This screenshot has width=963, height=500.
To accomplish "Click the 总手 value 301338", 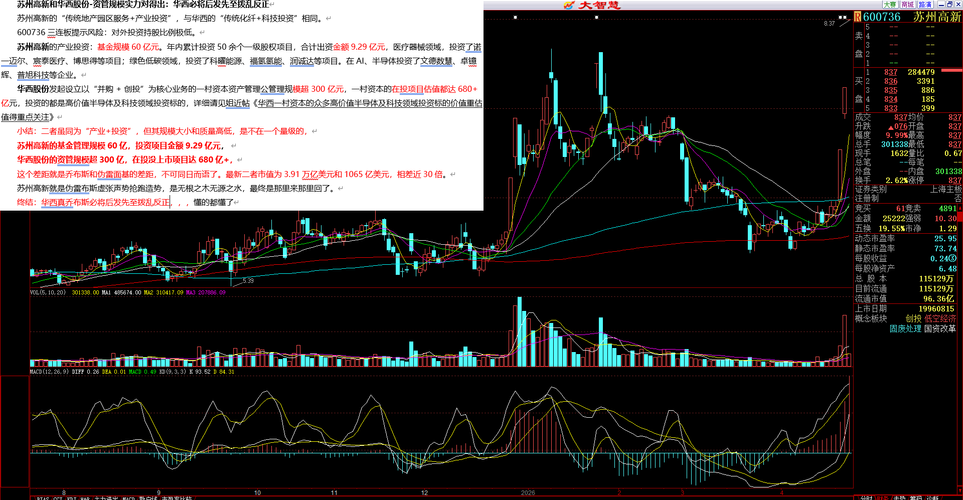I will [x=894, y=144].
